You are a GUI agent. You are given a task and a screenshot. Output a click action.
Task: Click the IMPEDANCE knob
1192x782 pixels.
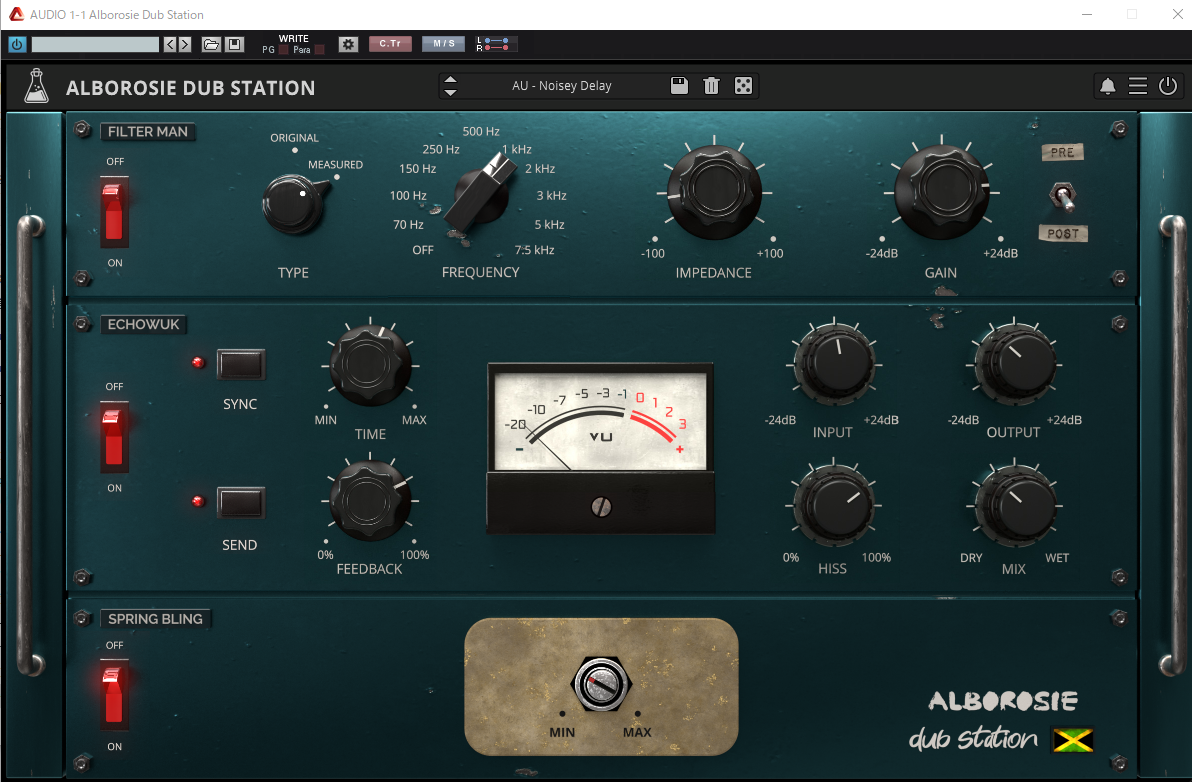[714, 192]
